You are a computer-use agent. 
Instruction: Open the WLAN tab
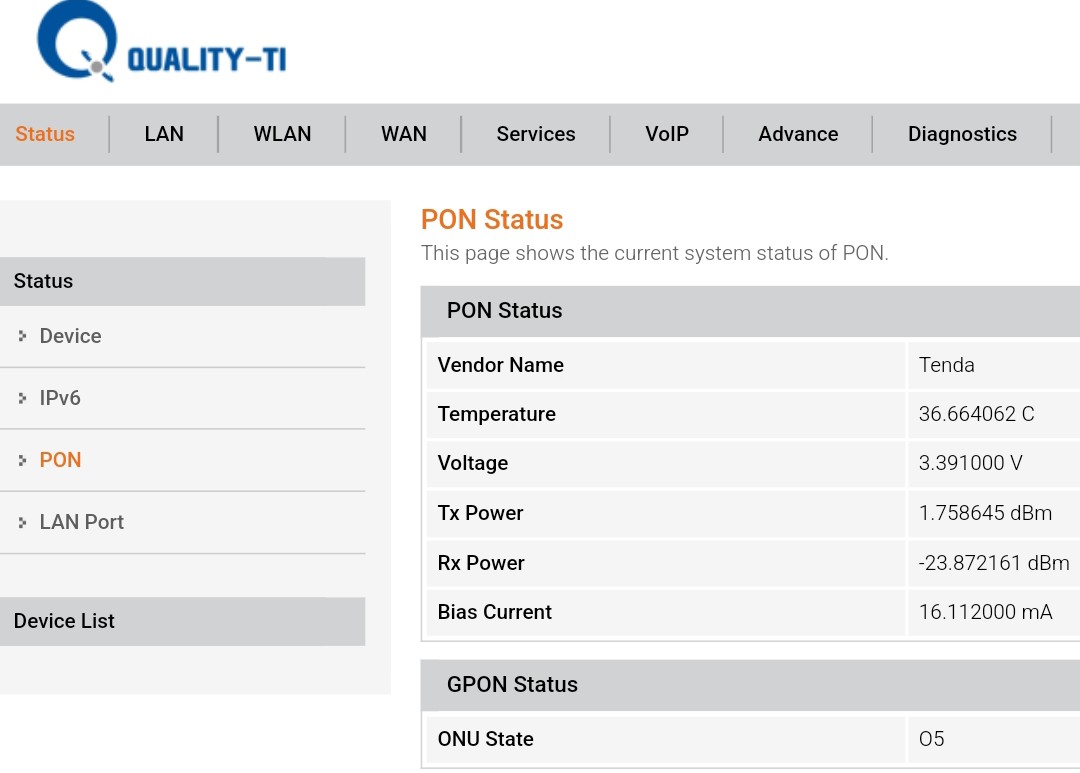[282, 134]
